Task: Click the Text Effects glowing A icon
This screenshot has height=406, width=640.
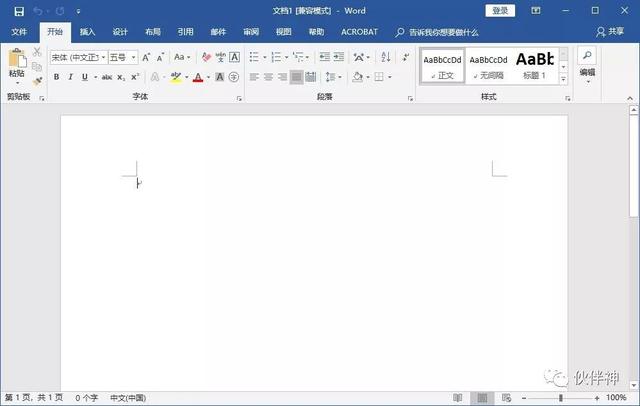Action: pos(155,77)
